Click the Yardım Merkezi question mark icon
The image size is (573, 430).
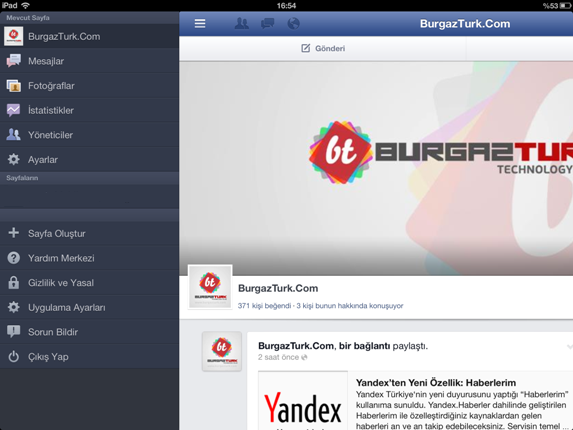(14, 258)
